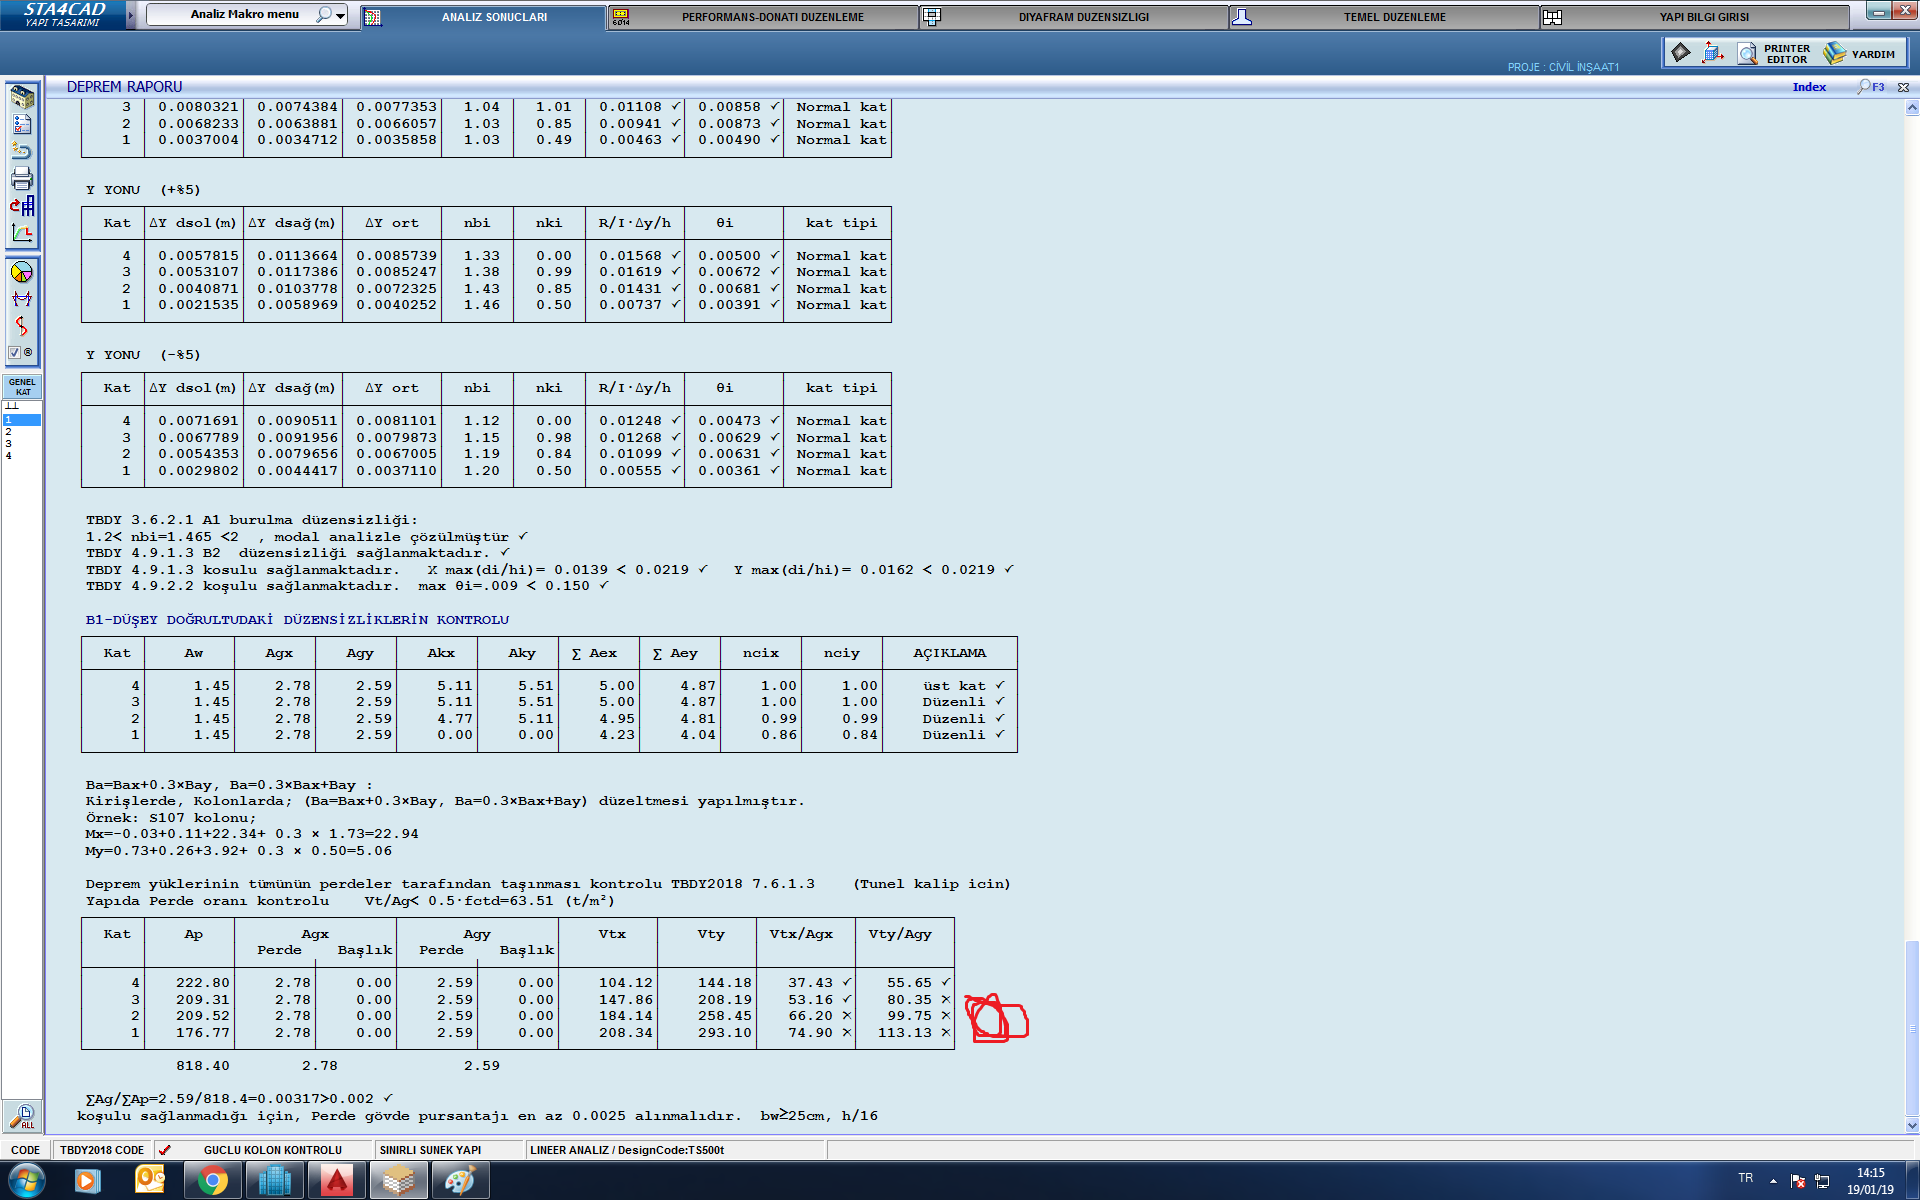Switch to PERFORMANS-DONATI DUZENLEME tab

click(772, 17)
